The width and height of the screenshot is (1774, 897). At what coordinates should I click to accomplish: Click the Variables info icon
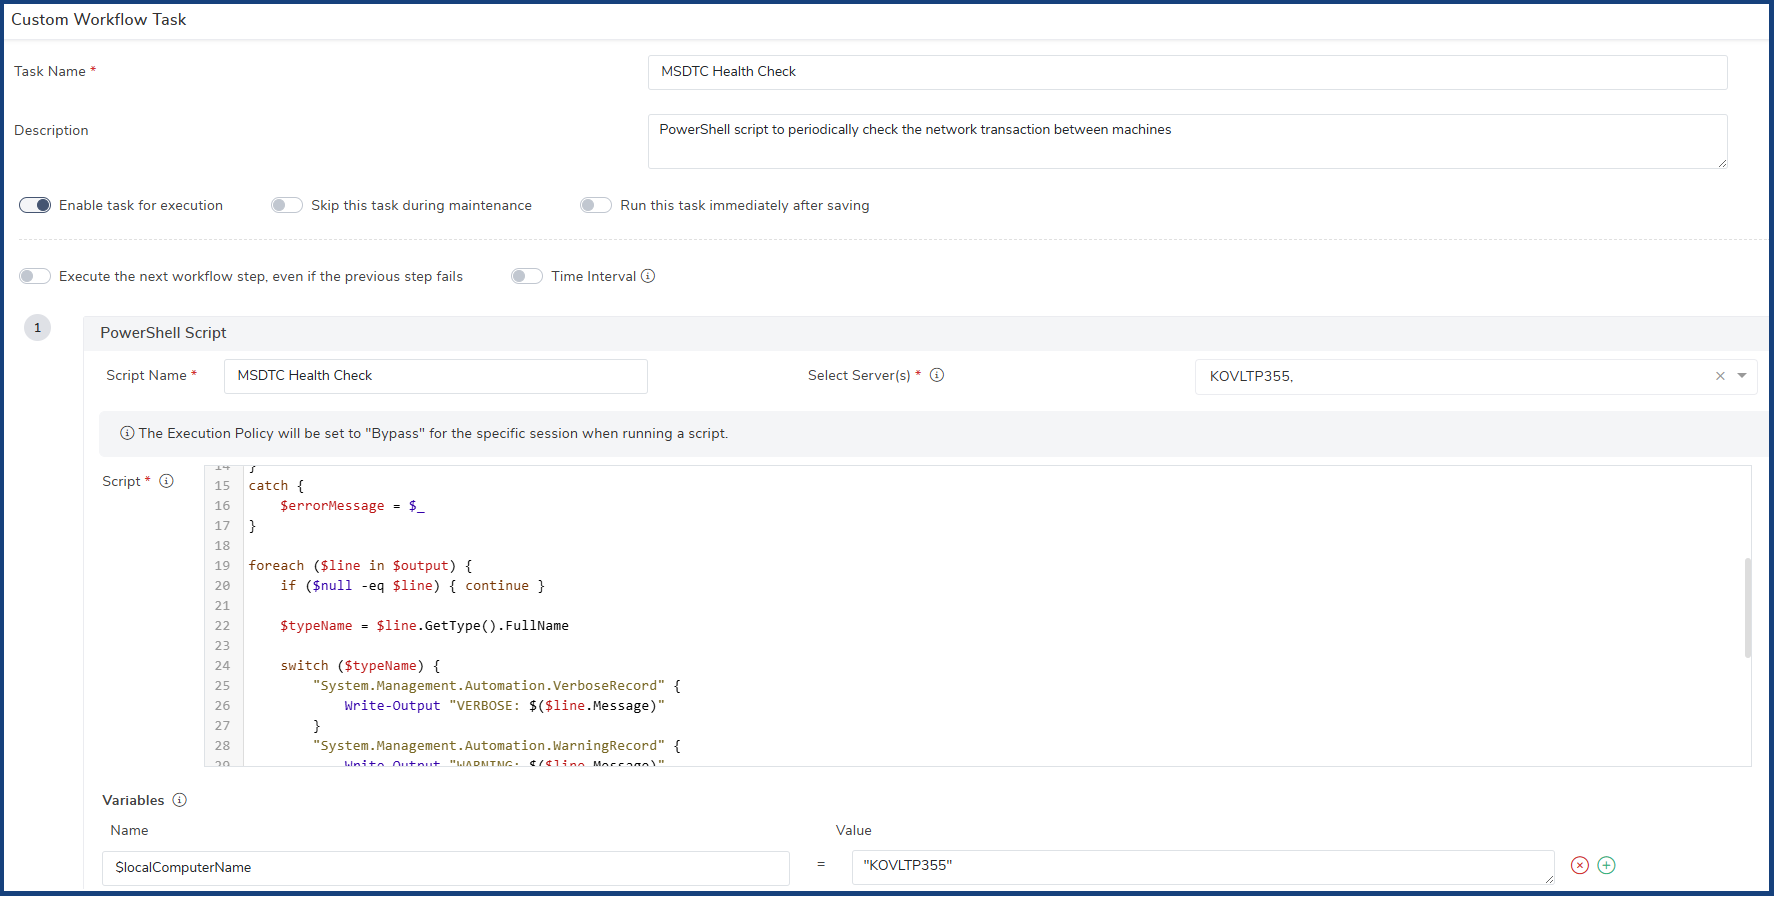180,800
